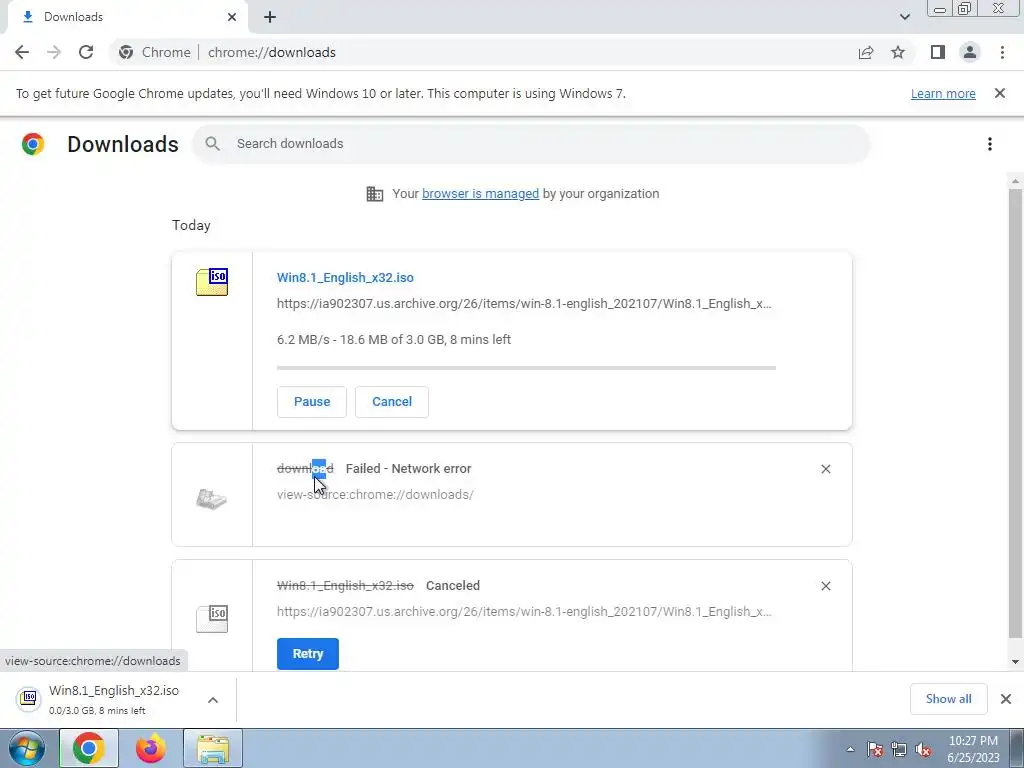1024x768 pixels.
Task: Retry the canceled ISO download
Action: pos(308,654)
